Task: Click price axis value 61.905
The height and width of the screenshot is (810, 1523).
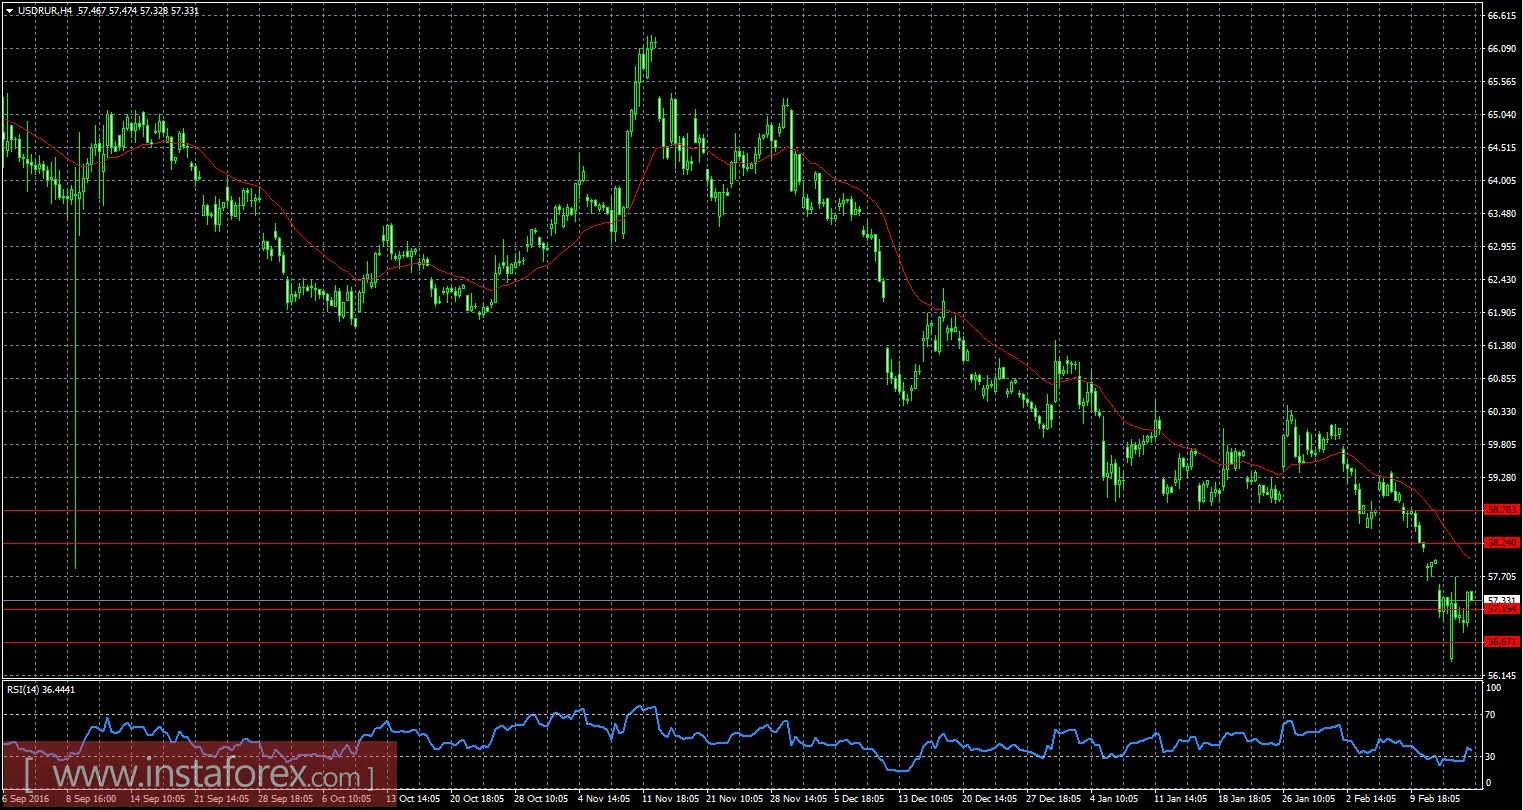Action: [1503, 313]
